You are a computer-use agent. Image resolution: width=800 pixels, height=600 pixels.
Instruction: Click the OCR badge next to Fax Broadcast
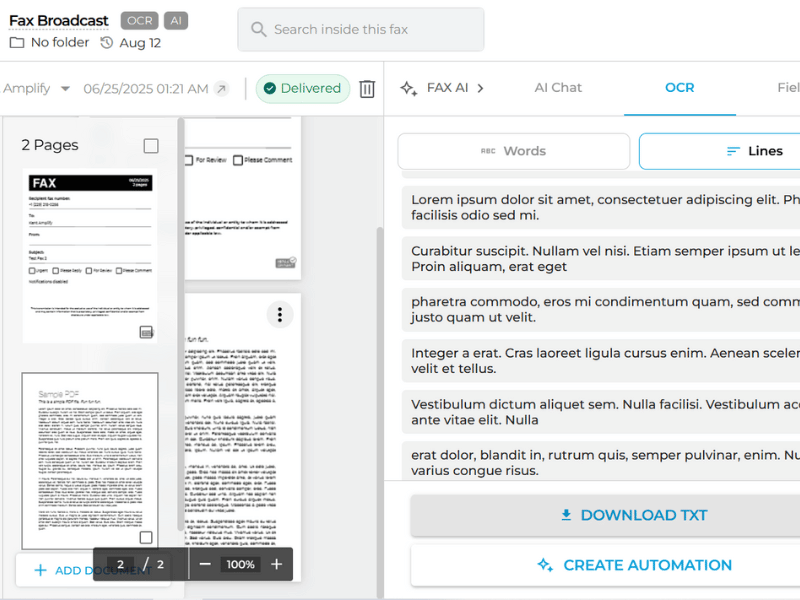(x=139, y=21)
